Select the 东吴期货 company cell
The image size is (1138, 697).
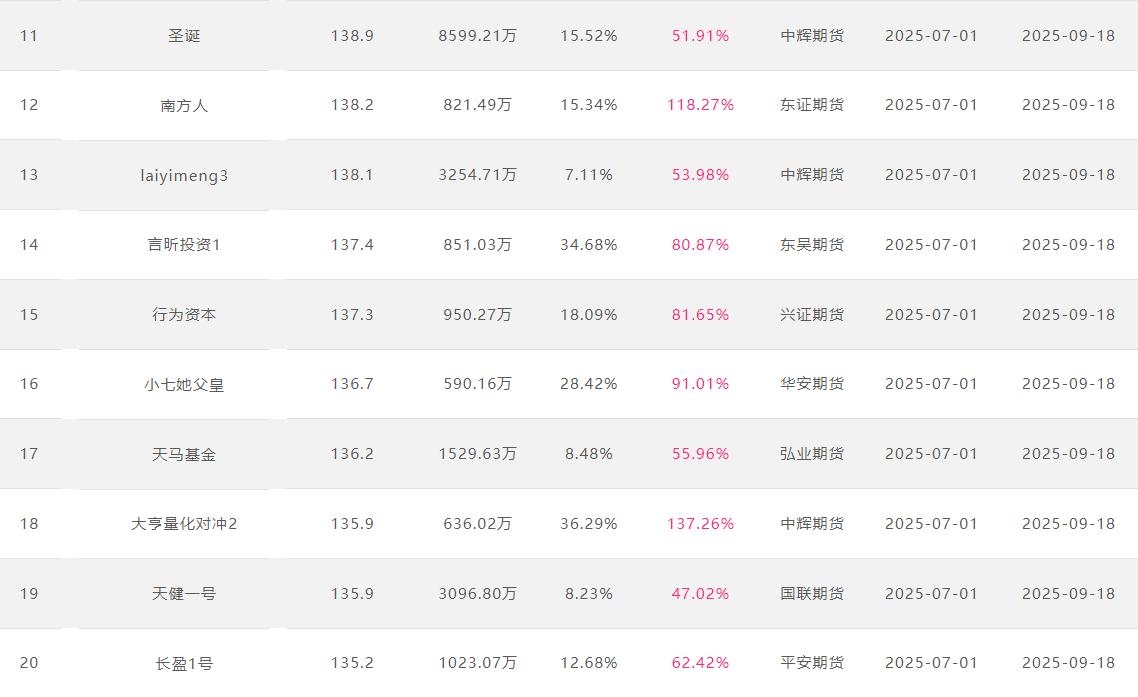pos(812,245)
